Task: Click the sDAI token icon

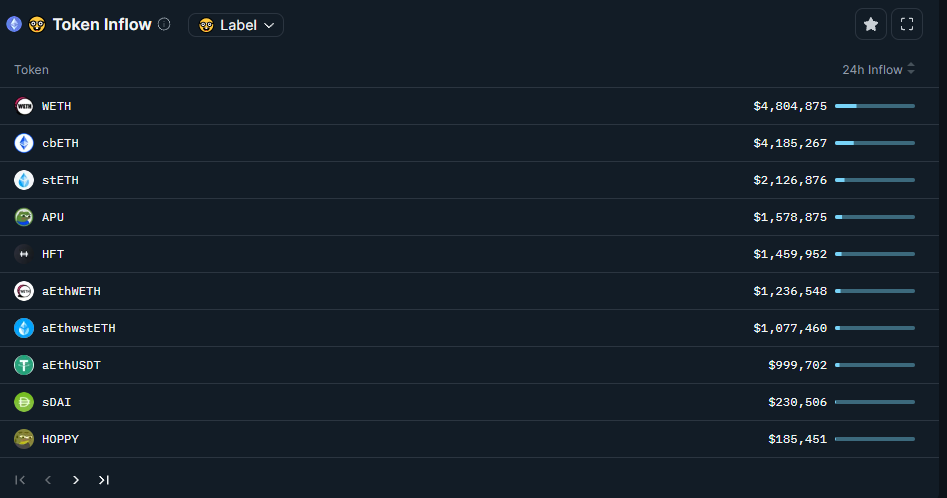Action: coord(24,402)
